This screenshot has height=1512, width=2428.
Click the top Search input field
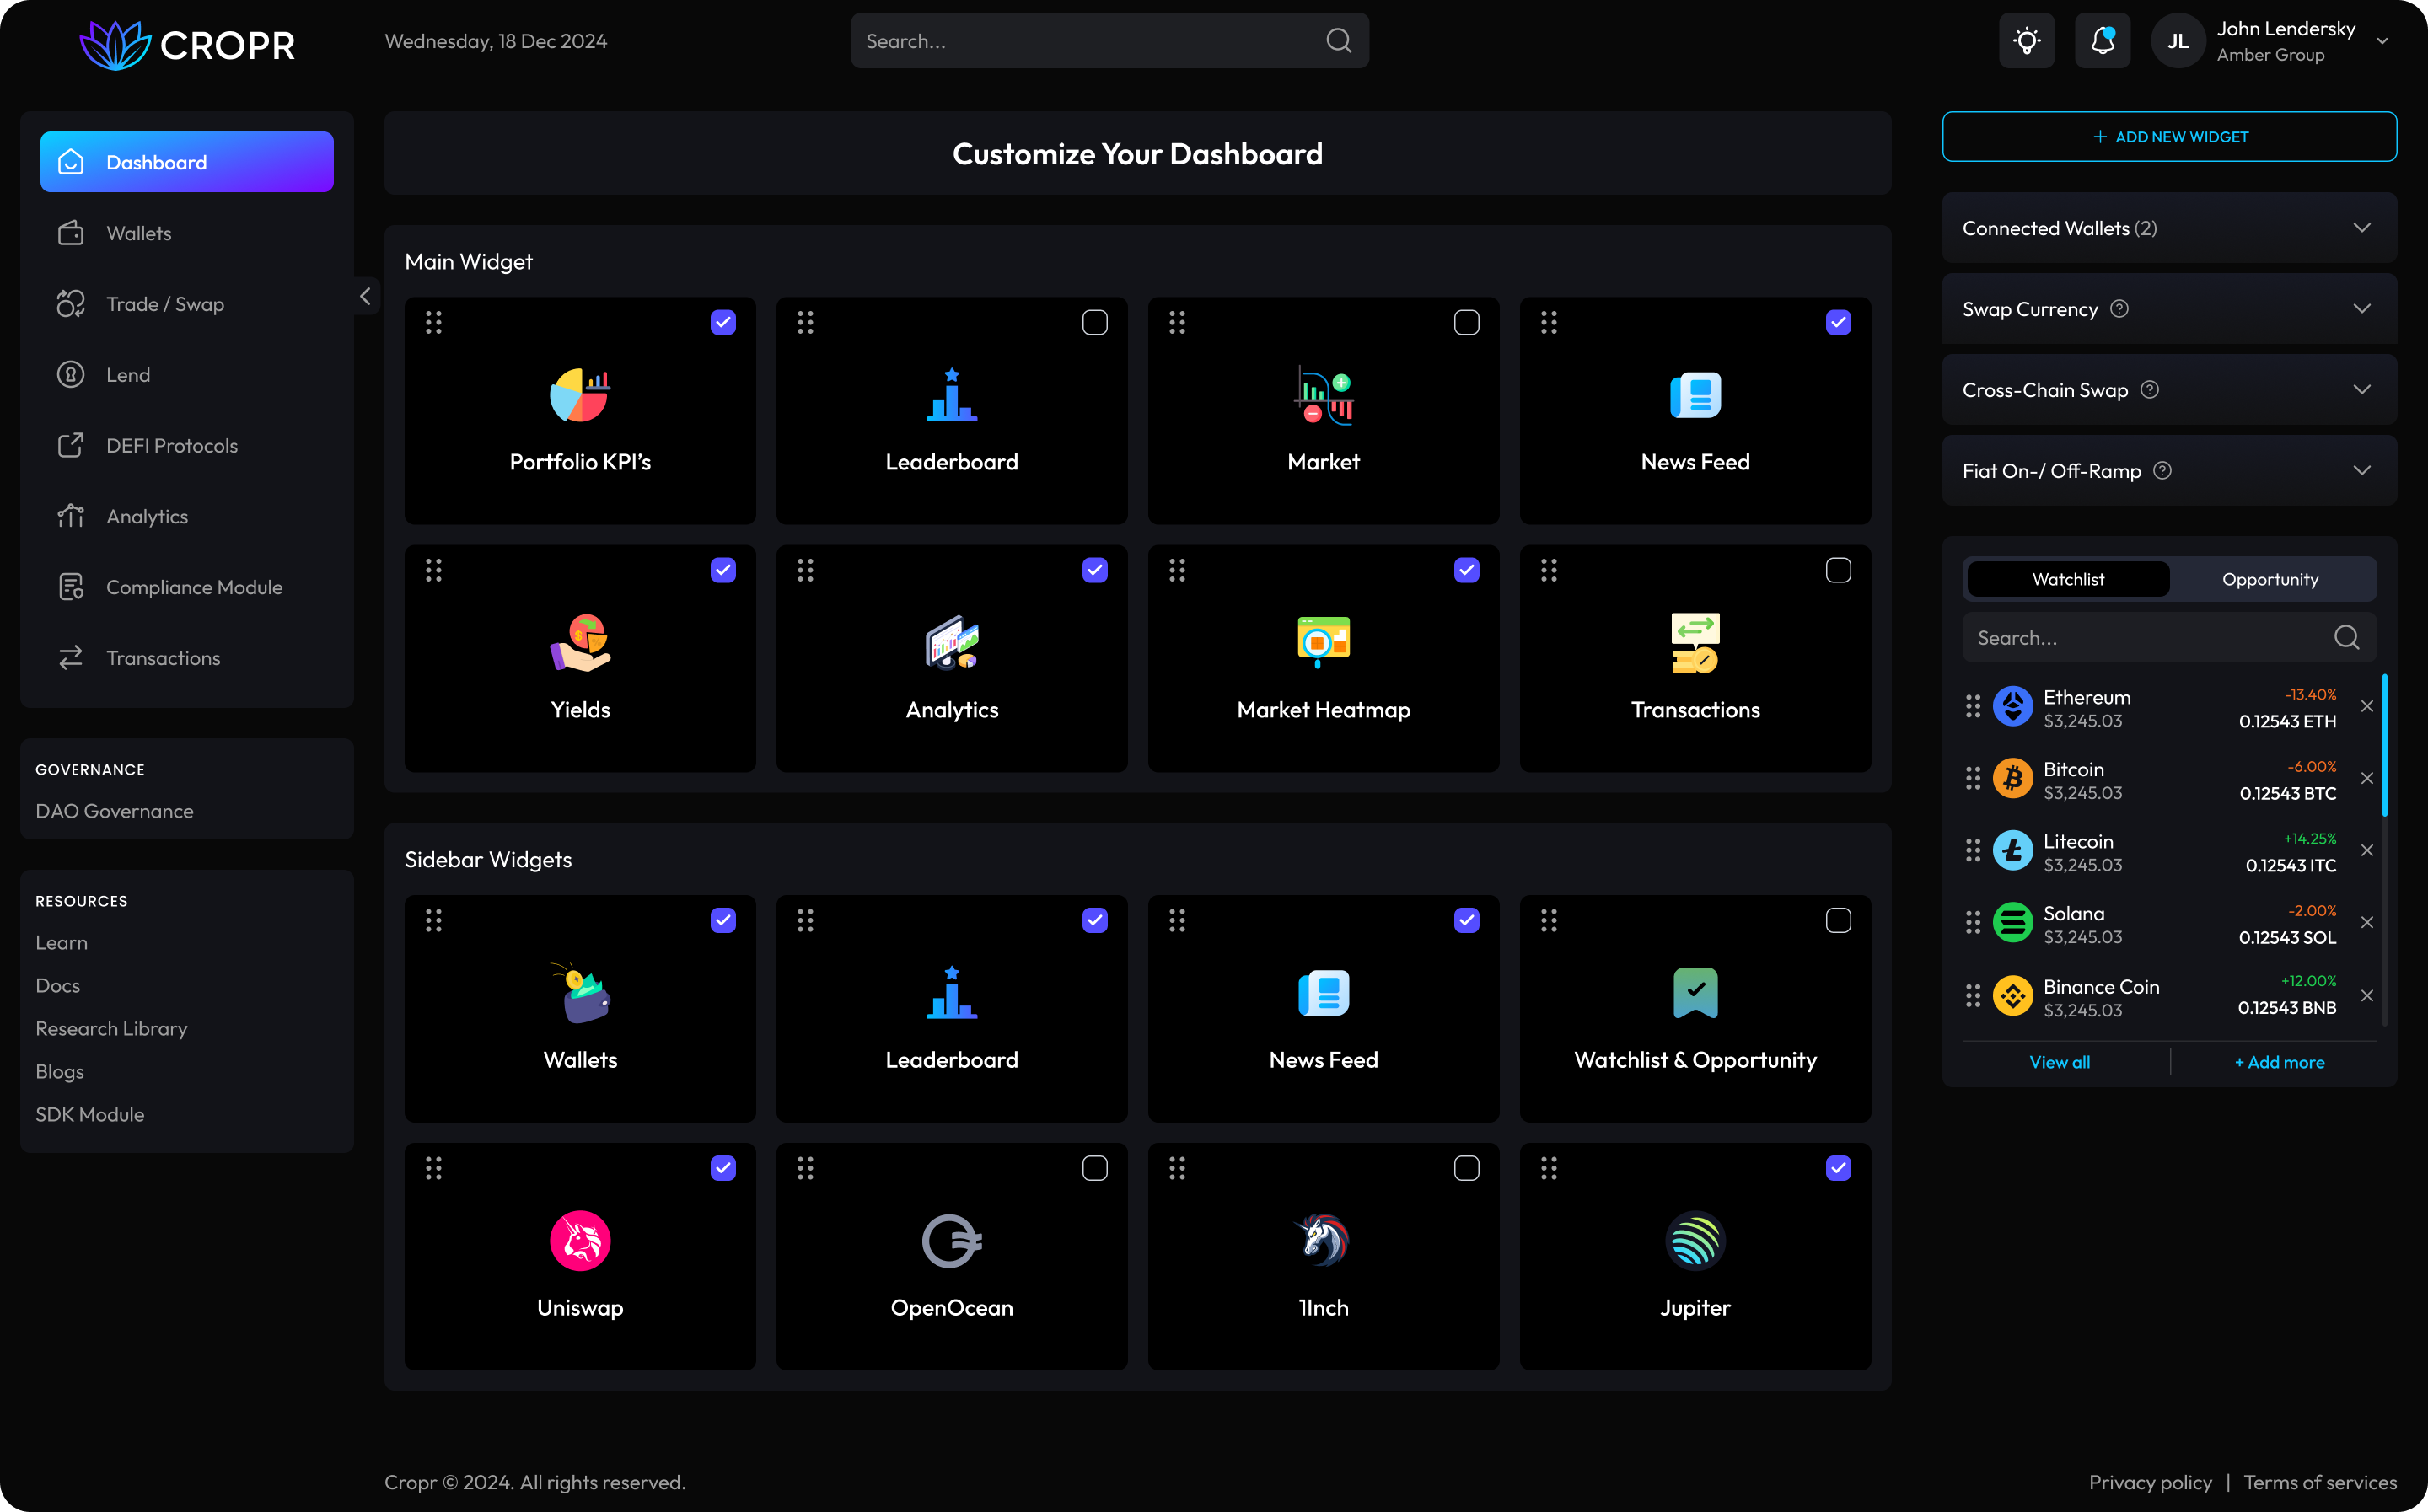pos(1109,41)
